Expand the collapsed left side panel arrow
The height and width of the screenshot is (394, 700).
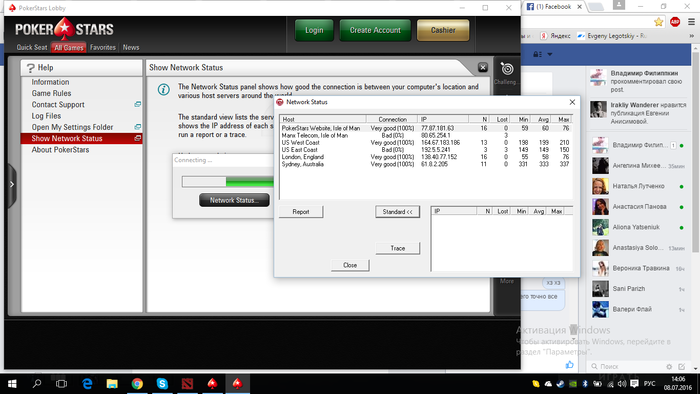coord(12,185)
